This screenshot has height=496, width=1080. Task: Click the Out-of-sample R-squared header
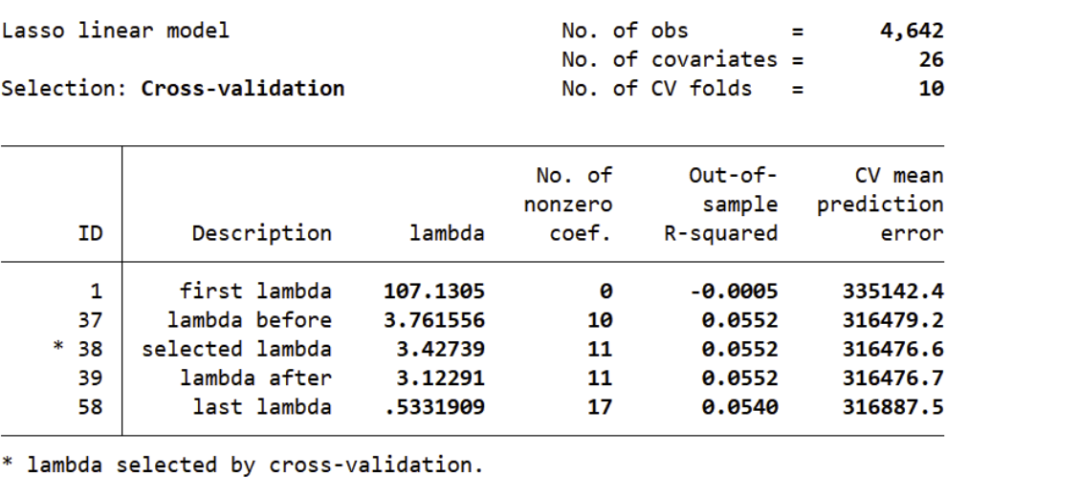tap(721, 205)
